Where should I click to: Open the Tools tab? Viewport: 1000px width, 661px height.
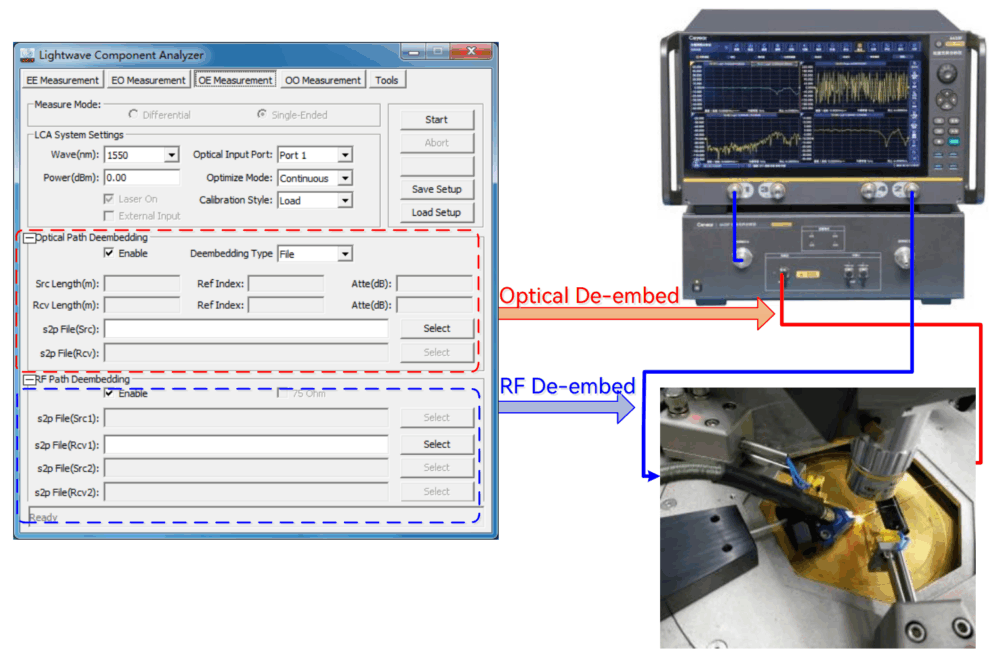[386, 80]
